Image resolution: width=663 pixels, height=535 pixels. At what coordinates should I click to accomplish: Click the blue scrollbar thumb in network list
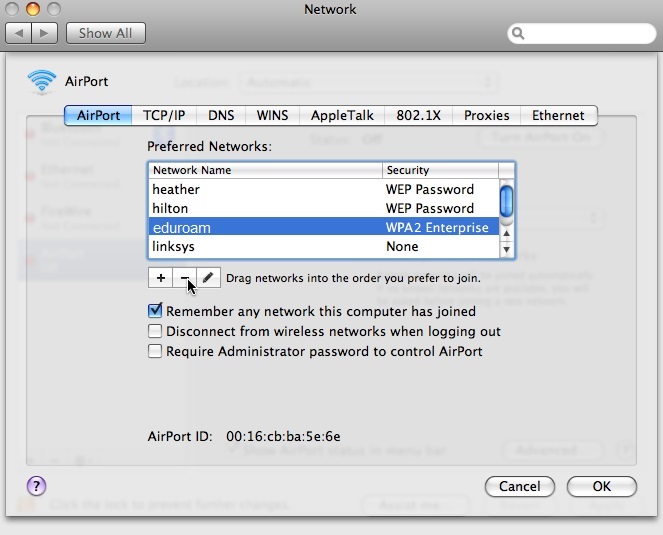click(x=507, y=201)
